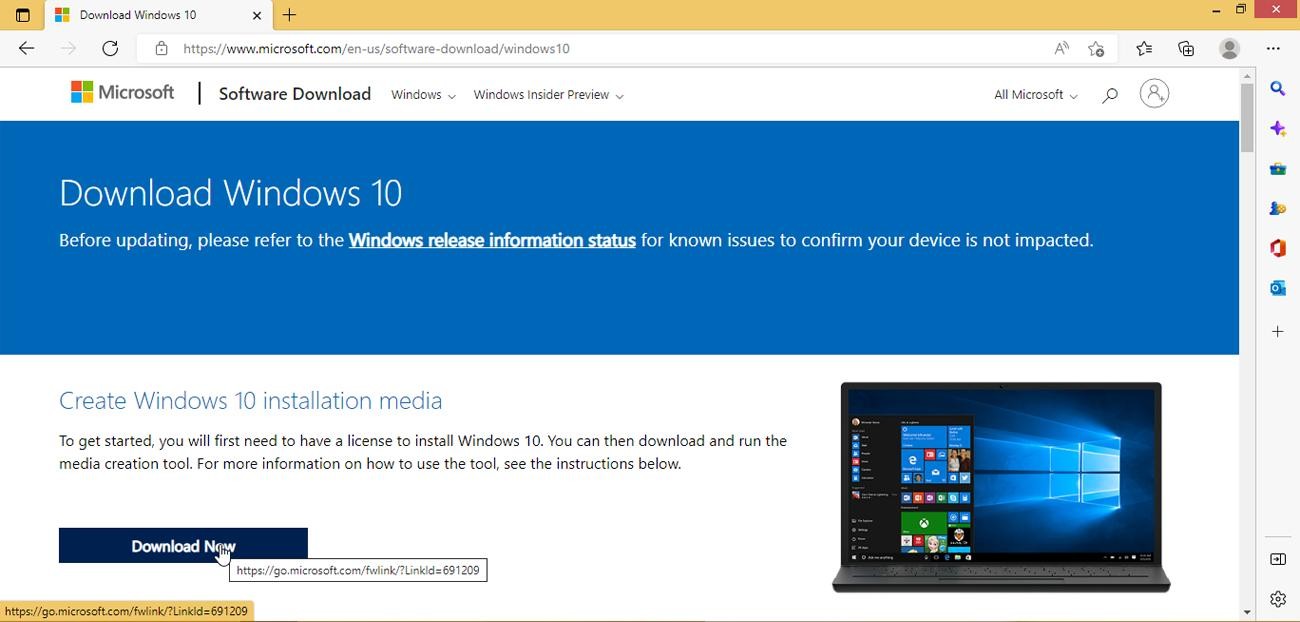The height and width of the screenshot is (622, 1300).
Task: Open Software Download home link
Action: (x=294, y=94)
